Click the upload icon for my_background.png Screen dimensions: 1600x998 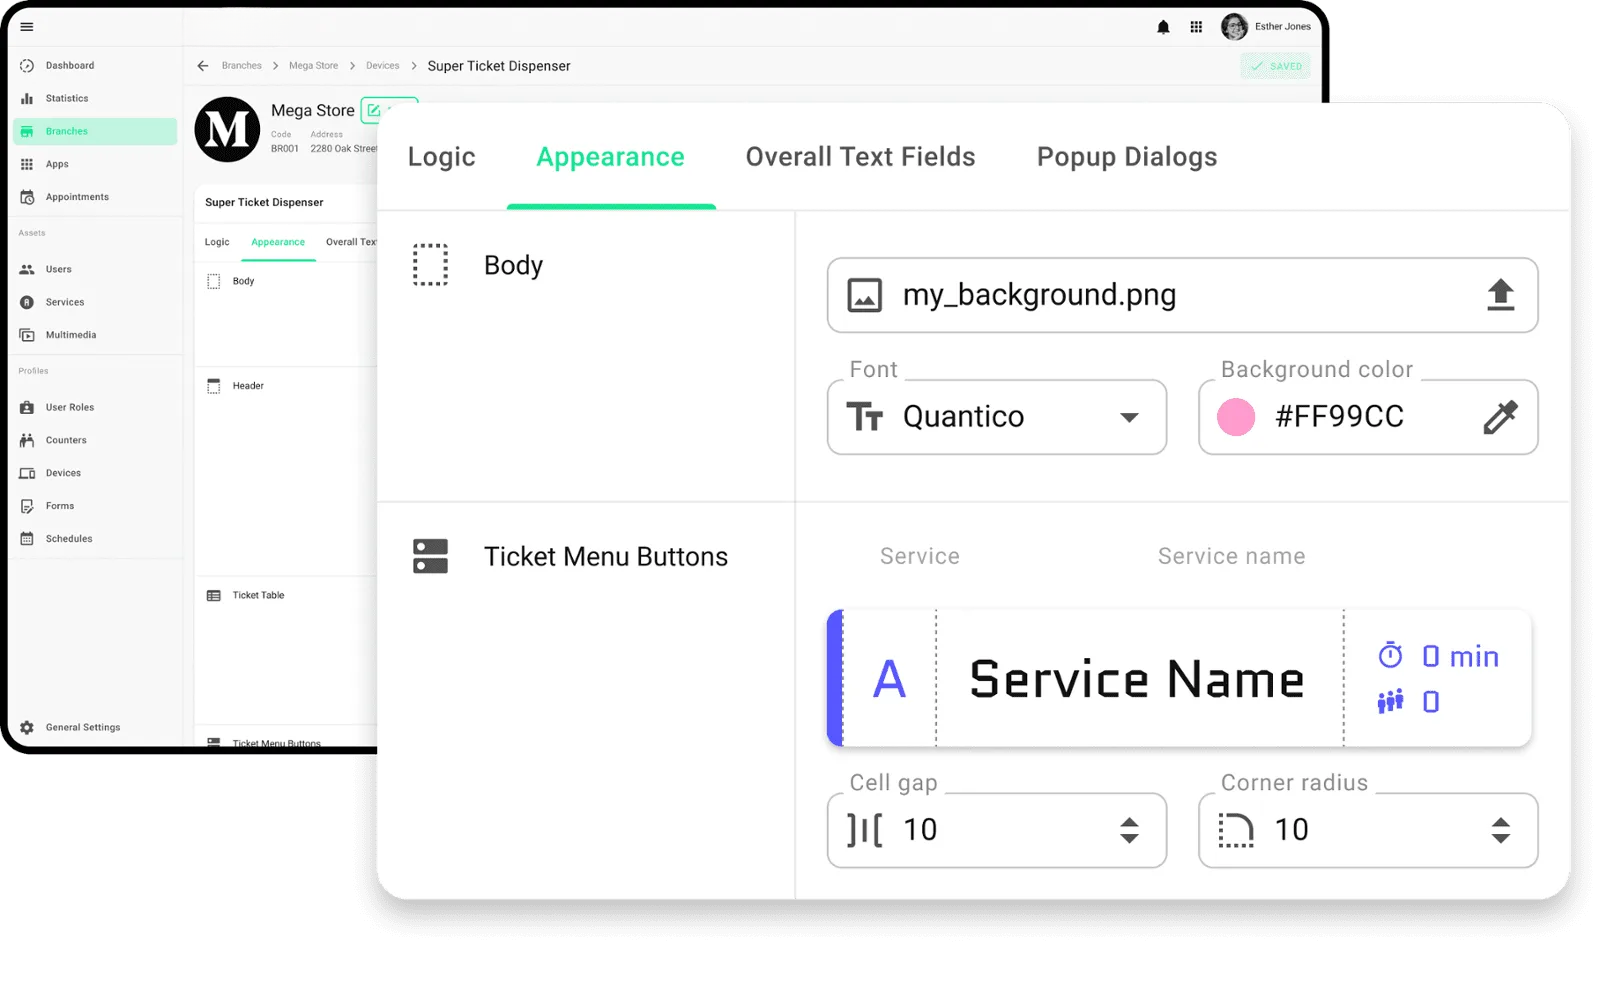click(1500, 295)
